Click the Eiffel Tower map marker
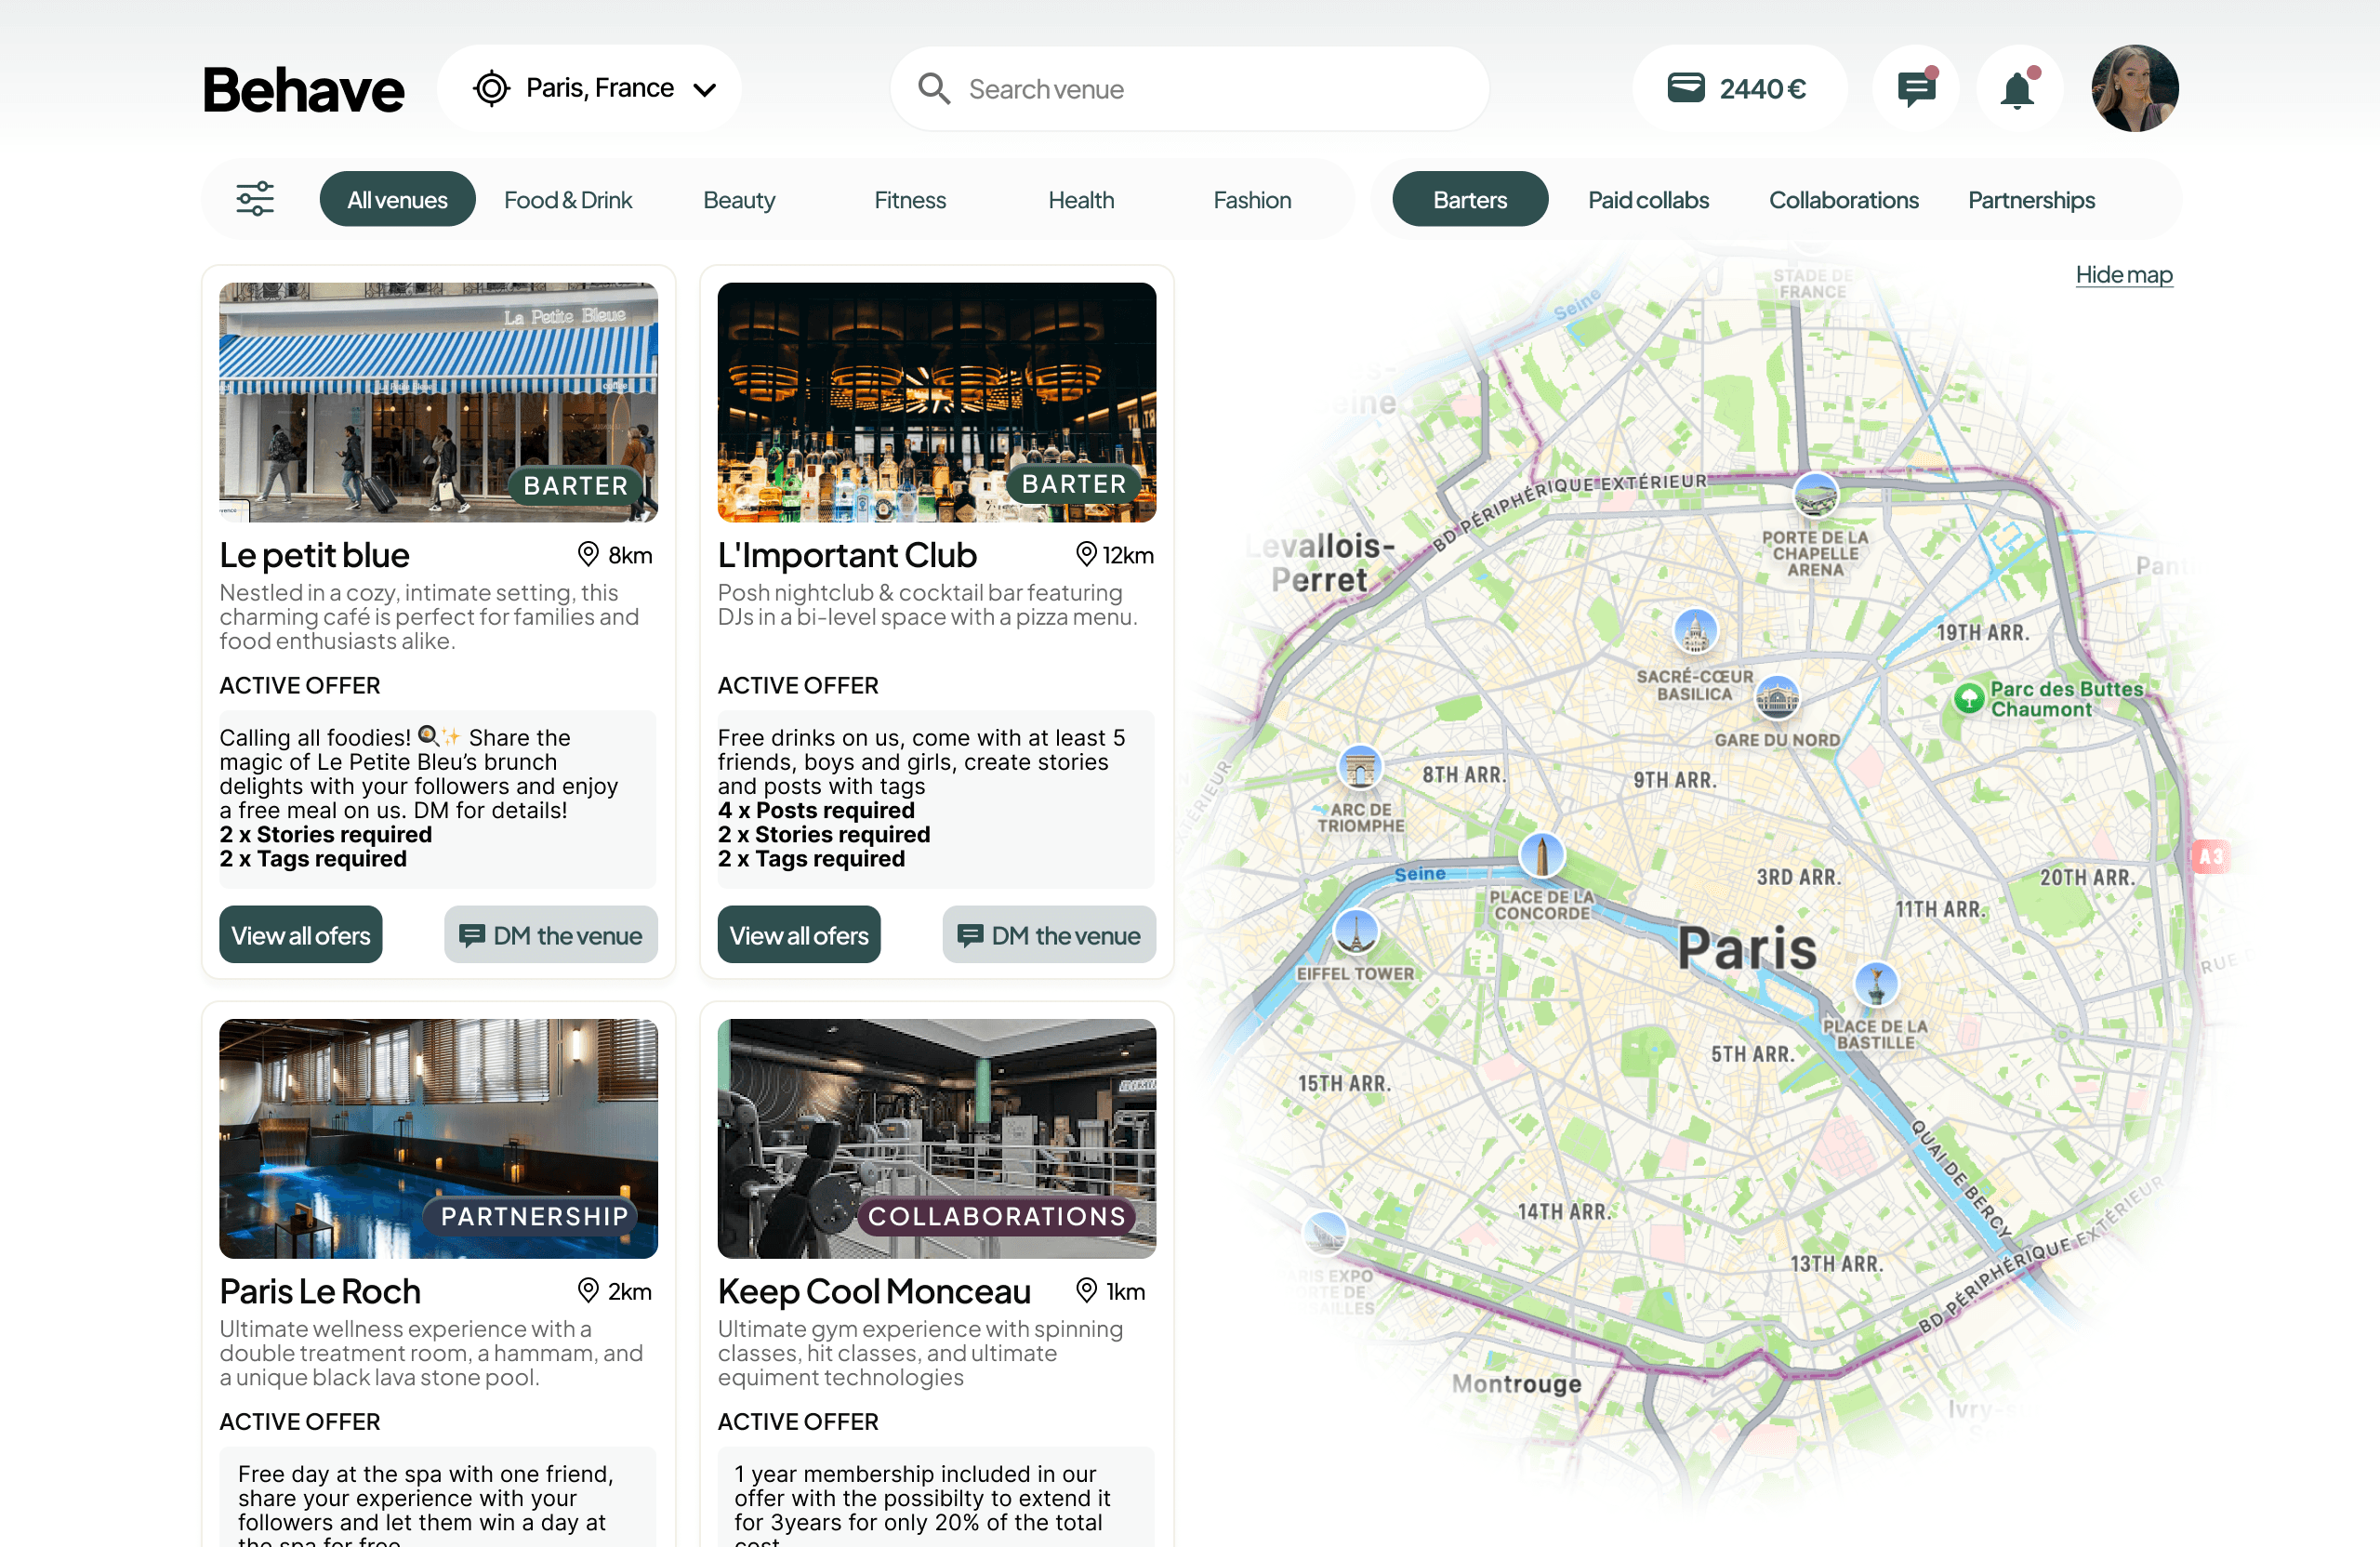Image resolution: width=2380 pixels, height=1547 pixels. [1356, 932]
